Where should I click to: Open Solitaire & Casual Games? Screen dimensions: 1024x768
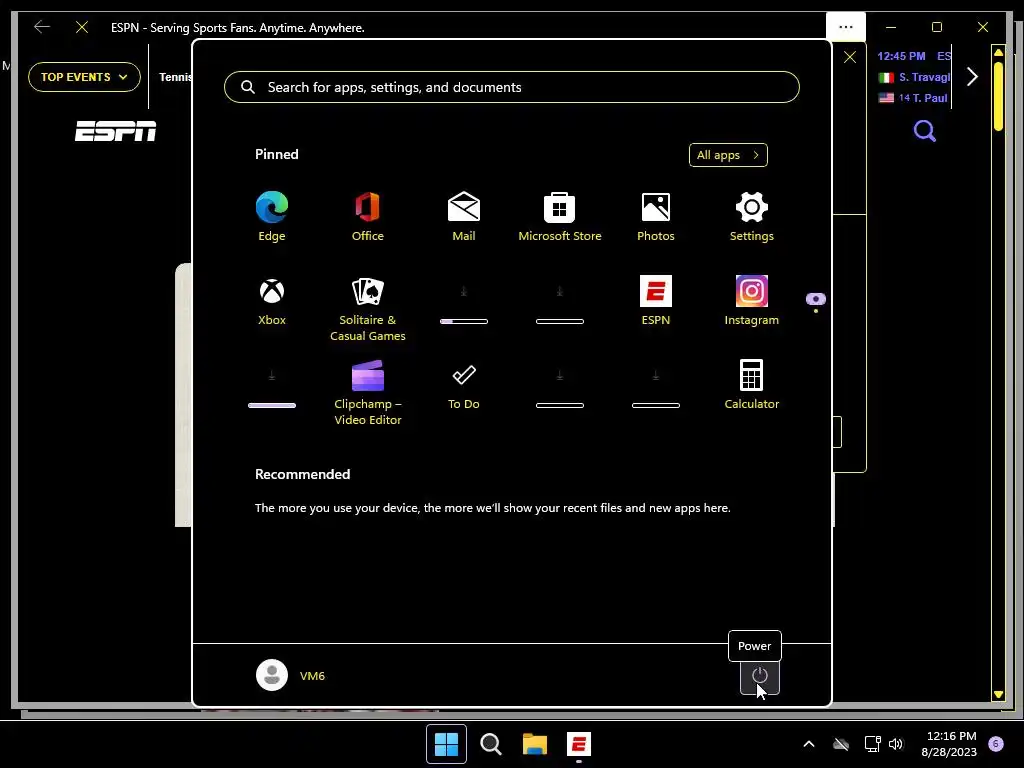[x=368, y=309]
